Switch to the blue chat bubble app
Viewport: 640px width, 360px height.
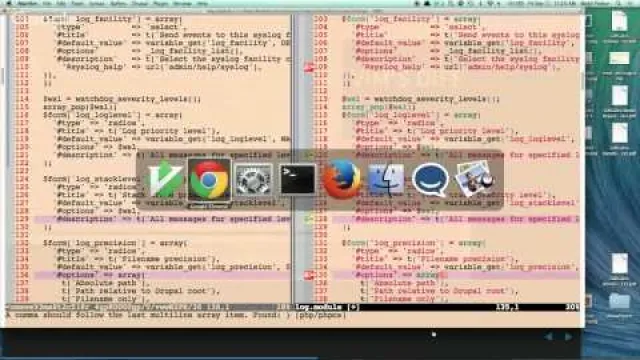coord(430,180)
